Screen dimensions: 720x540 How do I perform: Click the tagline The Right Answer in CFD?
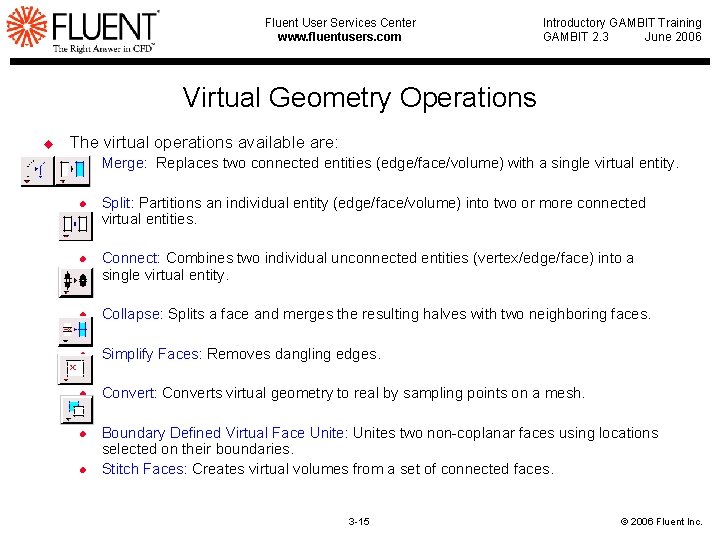[x=103, y=48]
